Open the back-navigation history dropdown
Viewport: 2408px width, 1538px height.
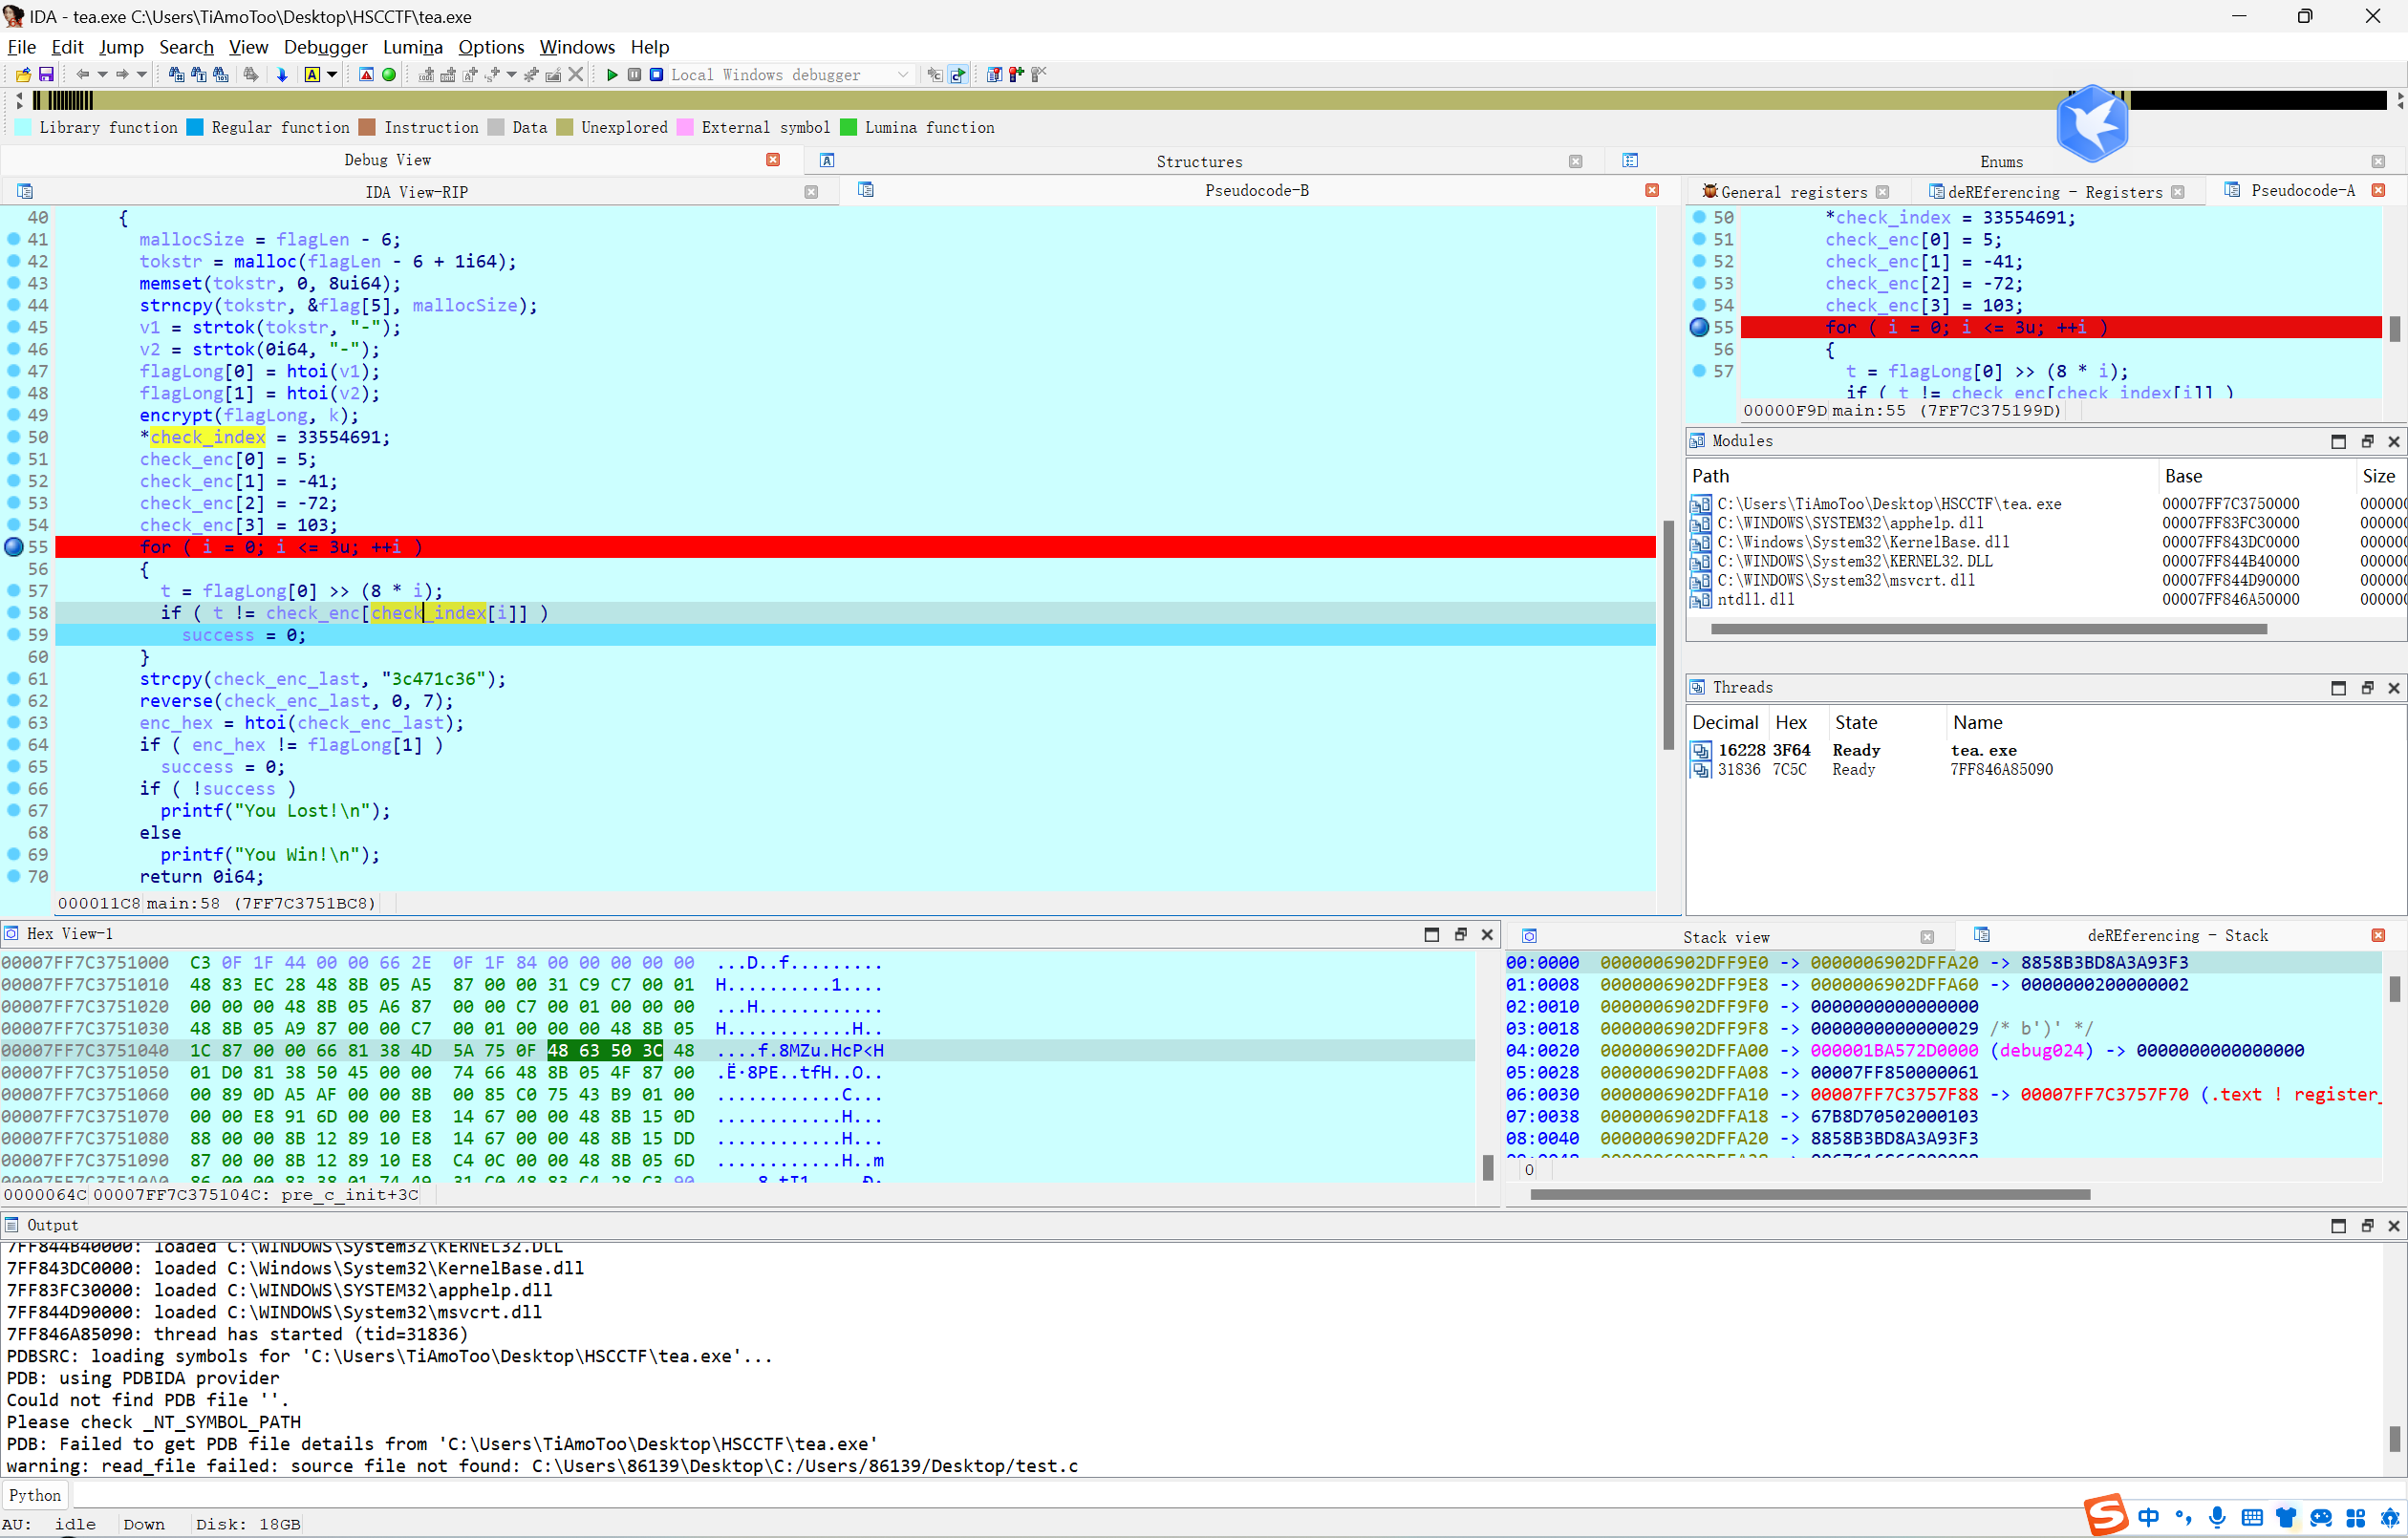tap(102, 75)
